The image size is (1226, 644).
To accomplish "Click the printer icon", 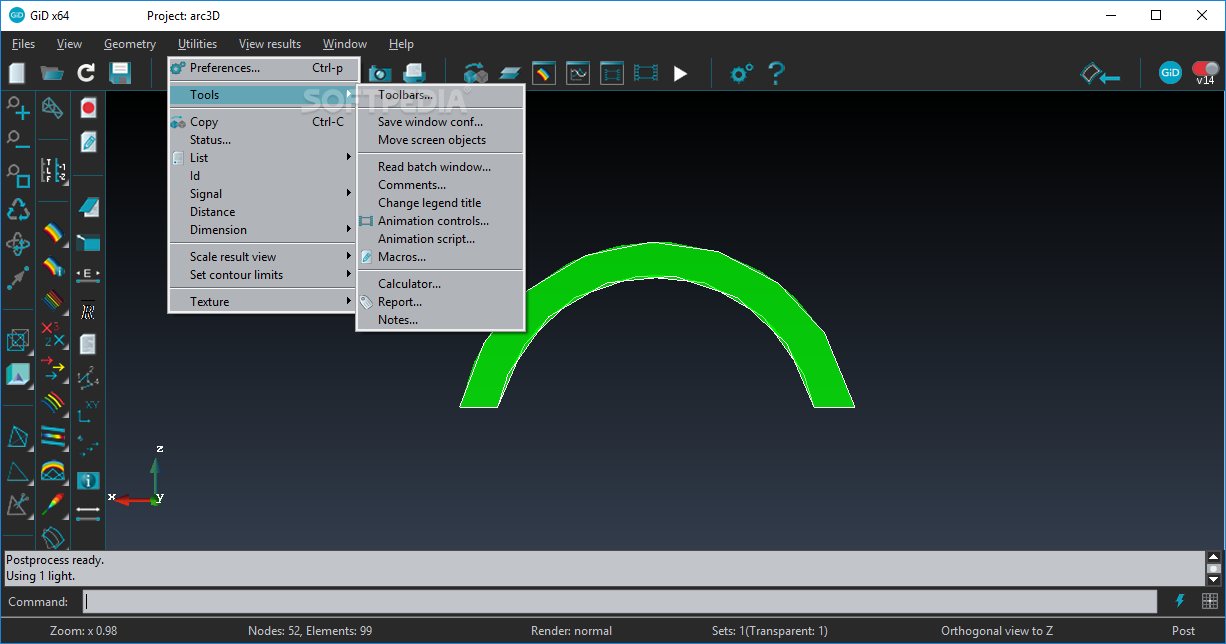I will coord(414,73).
